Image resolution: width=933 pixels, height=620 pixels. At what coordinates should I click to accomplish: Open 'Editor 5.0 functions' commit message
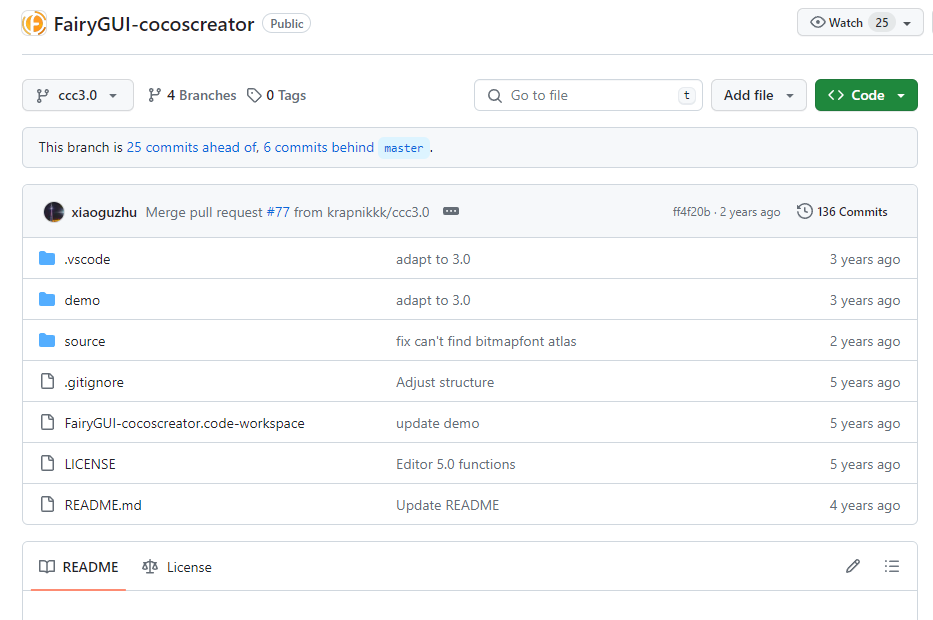pos(456,465)
